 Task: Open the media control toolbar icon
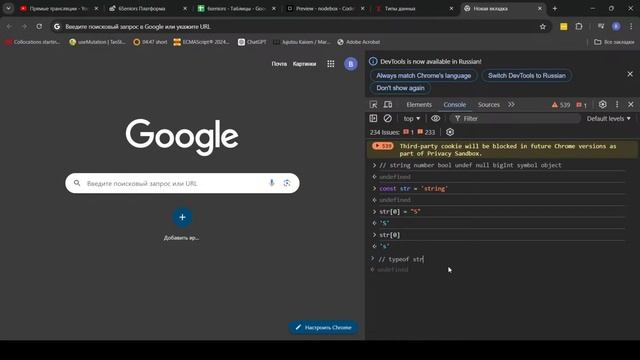click(601, 27)
